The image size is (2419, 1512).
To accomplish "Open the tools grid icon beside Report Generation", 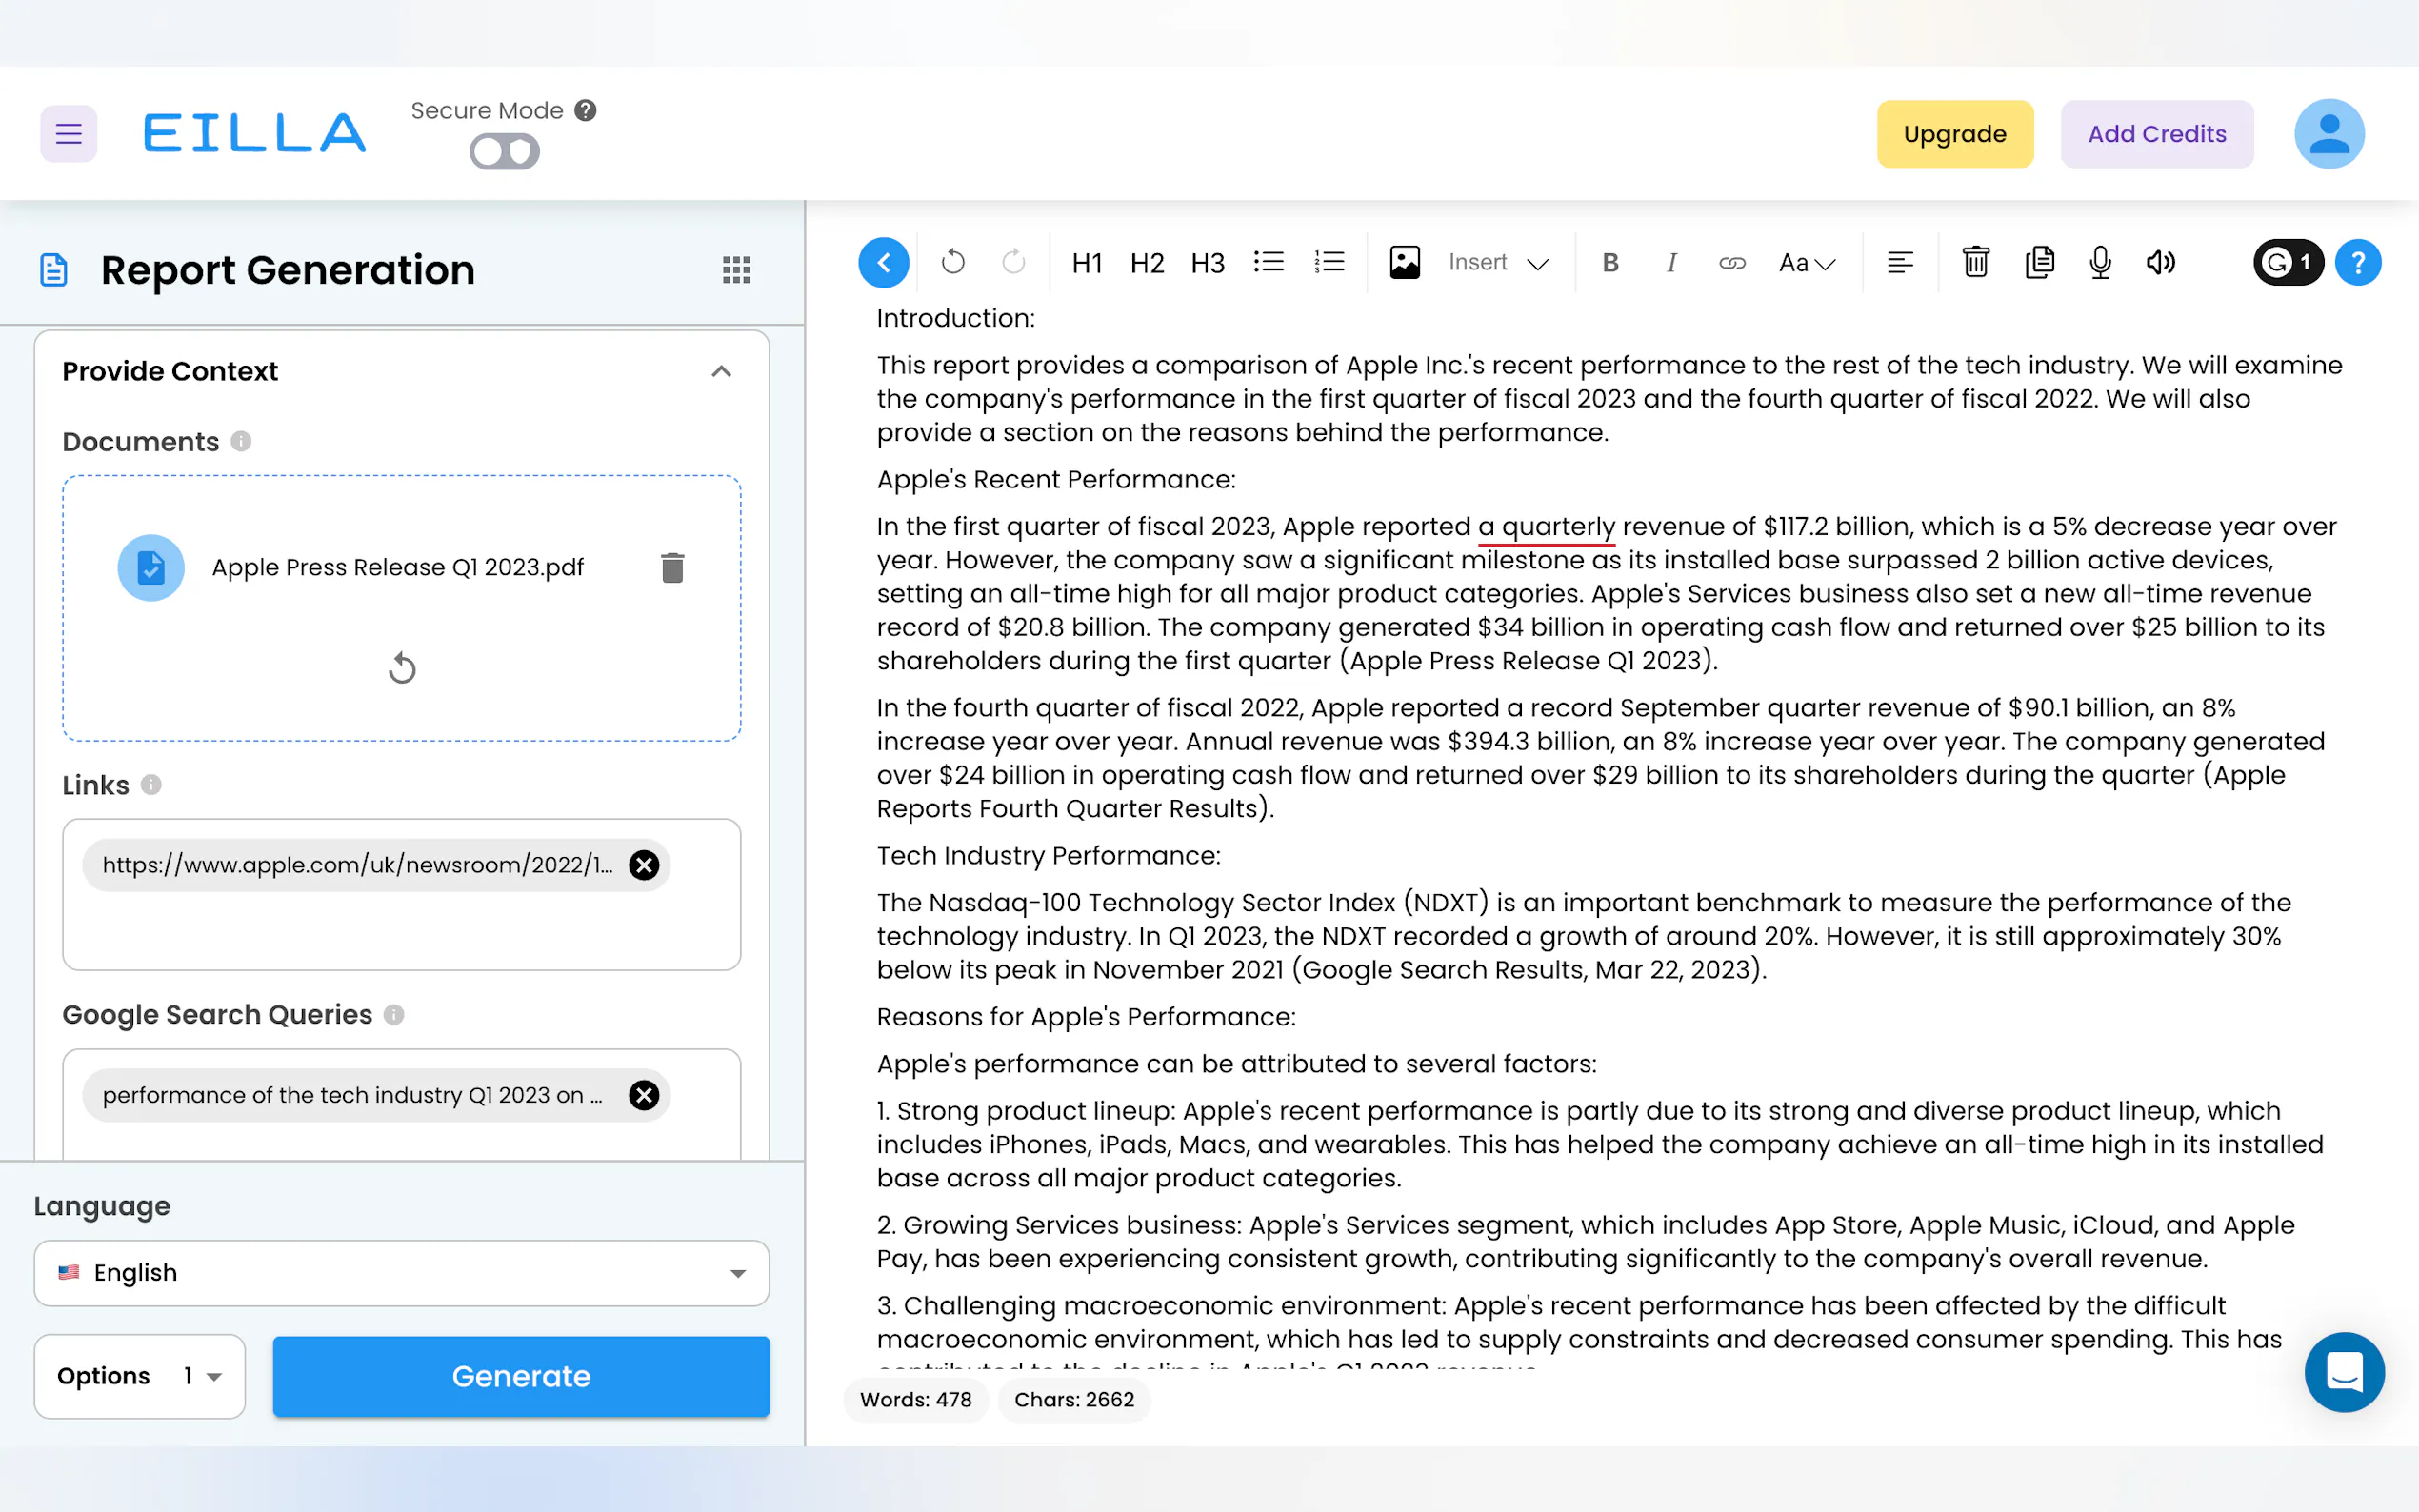I will [736, 269].
